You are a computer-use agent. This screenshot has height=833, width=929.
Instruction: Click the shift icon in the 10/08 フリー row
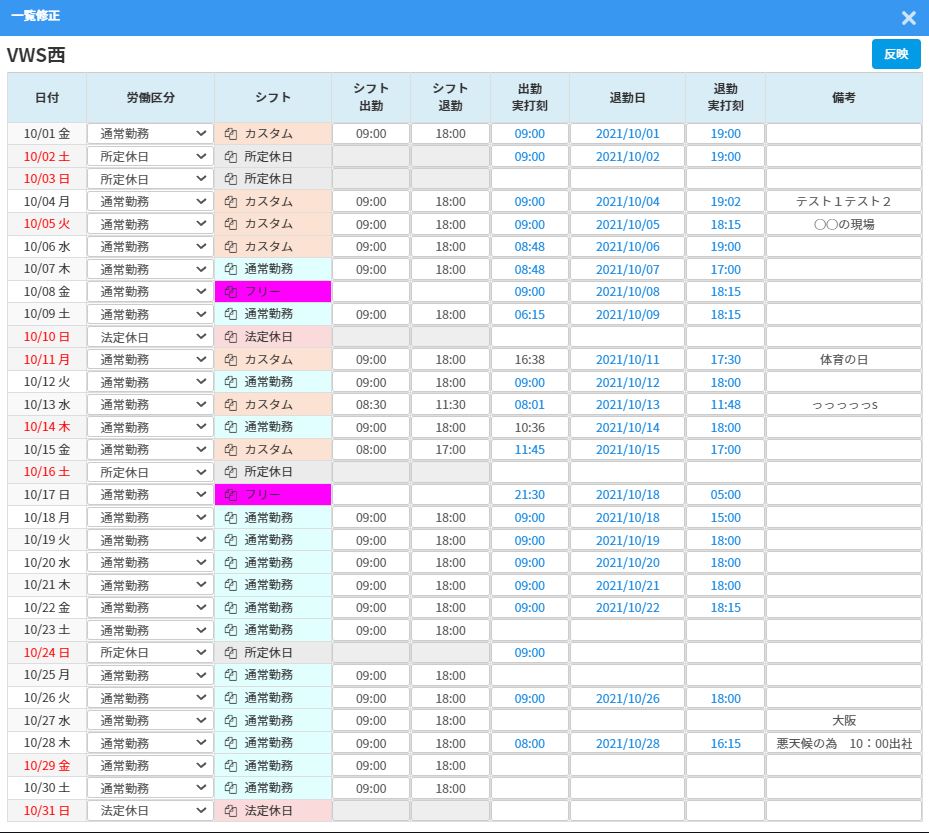[x=231, y=291]
